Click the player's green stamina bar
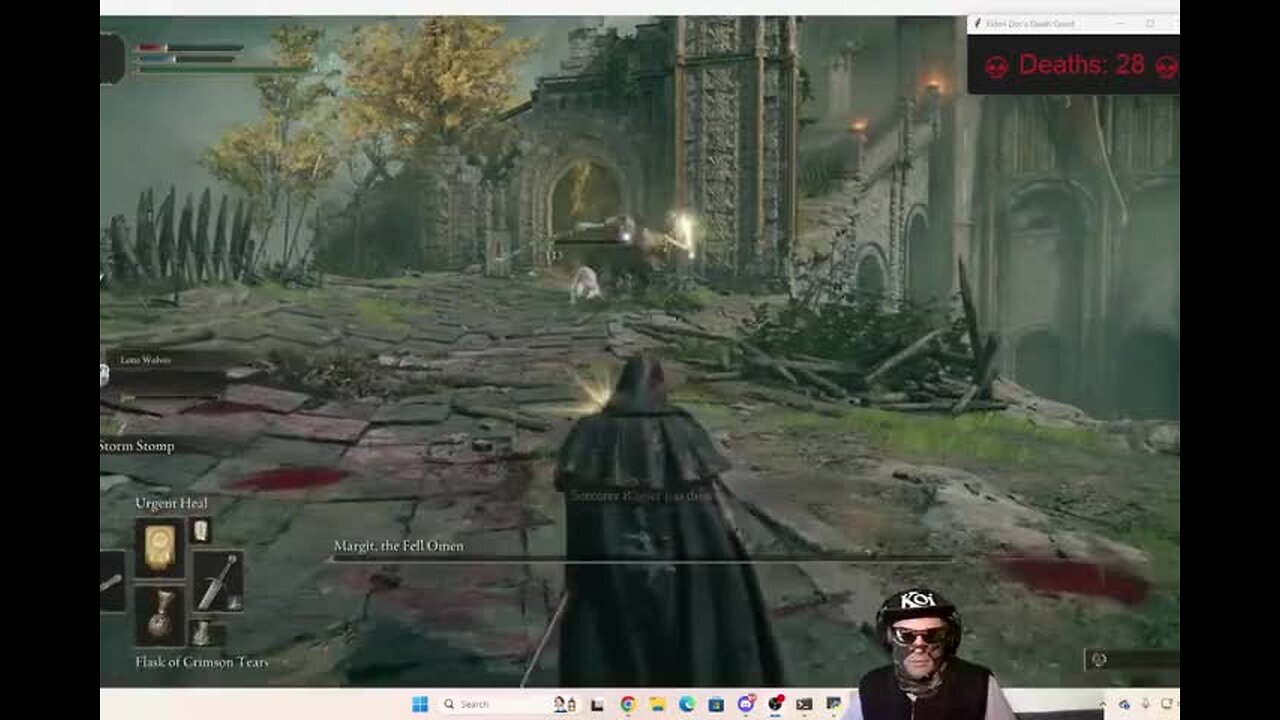Image resolution: width=1280 pixels, height=720 pixels. click(225, 69)
